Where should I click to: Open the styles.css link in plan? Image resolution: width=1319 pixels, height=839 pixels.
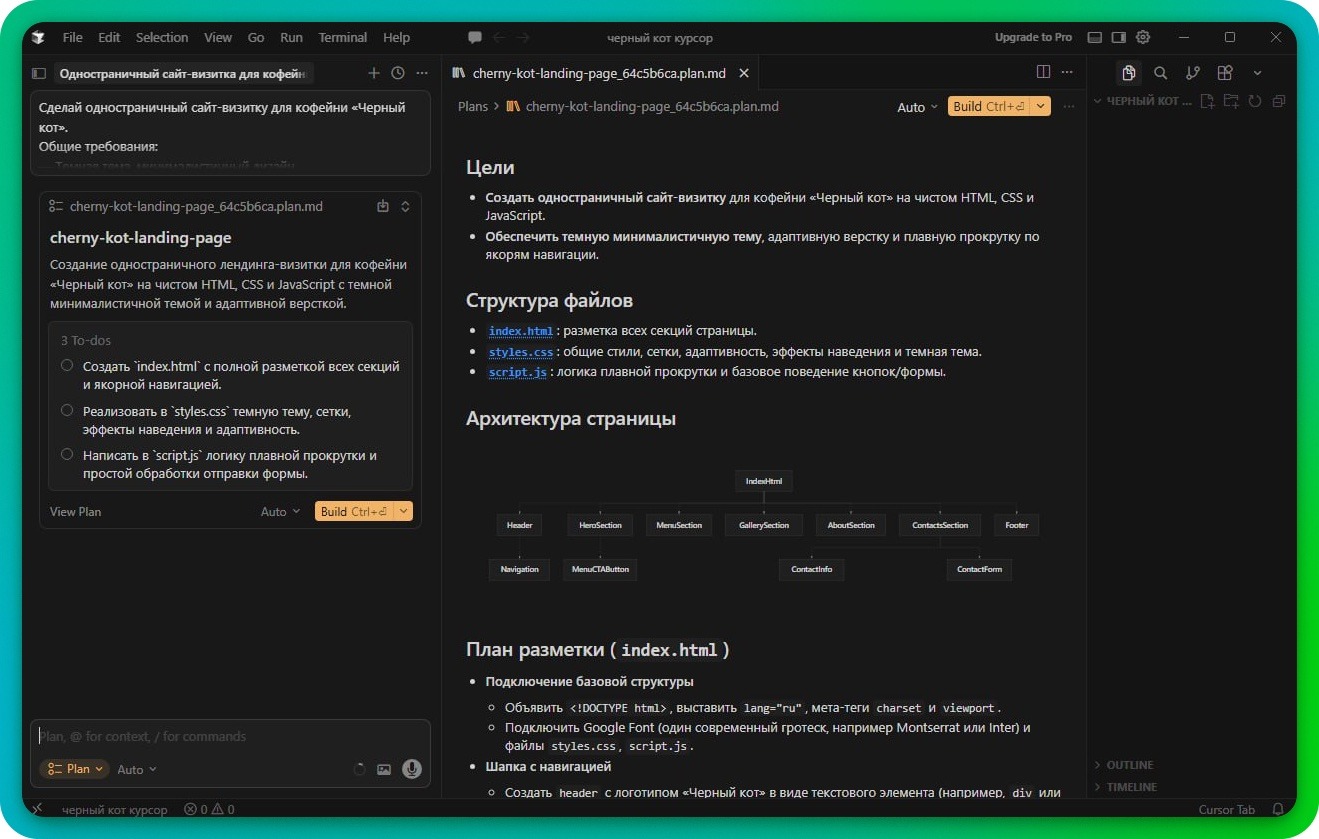click(520, 352)
